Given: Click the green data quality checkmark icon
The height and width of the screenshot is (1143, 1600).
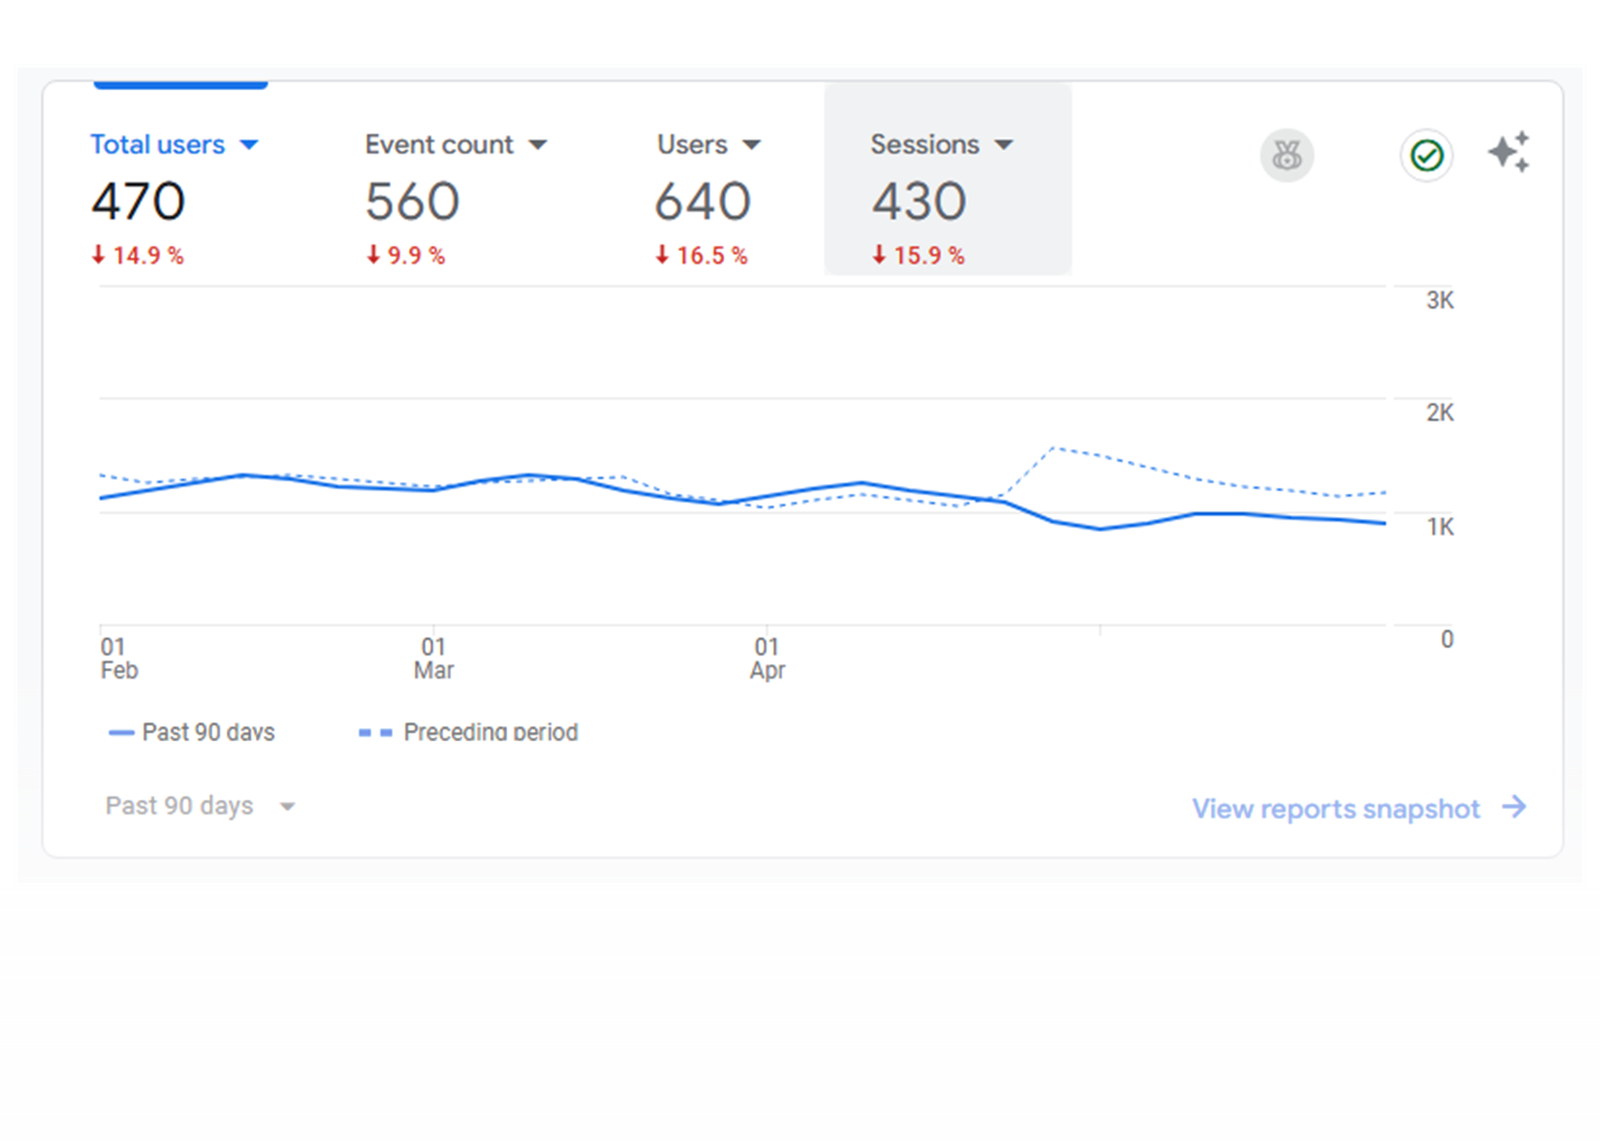Looking at the screenshot, I should (x=1425, y=155).
